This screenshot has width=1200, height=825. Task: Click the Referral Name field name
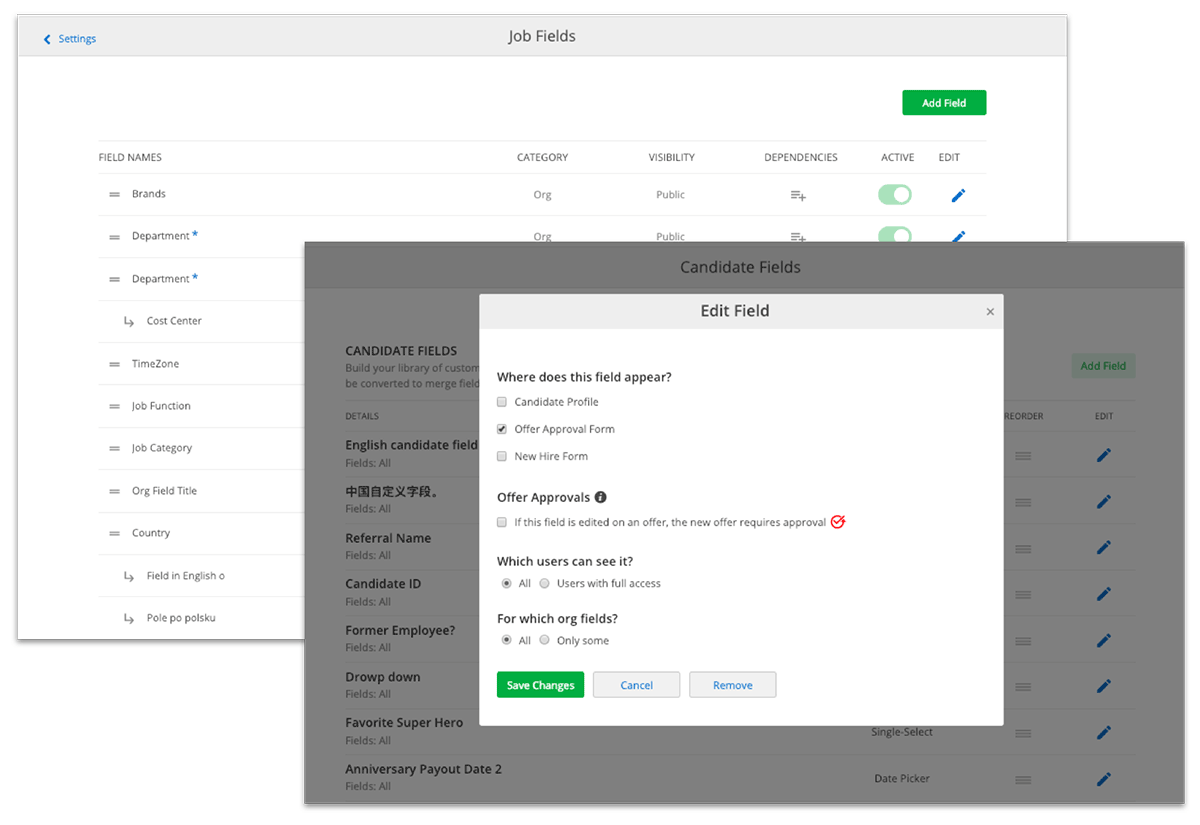(x=388, y=538)
